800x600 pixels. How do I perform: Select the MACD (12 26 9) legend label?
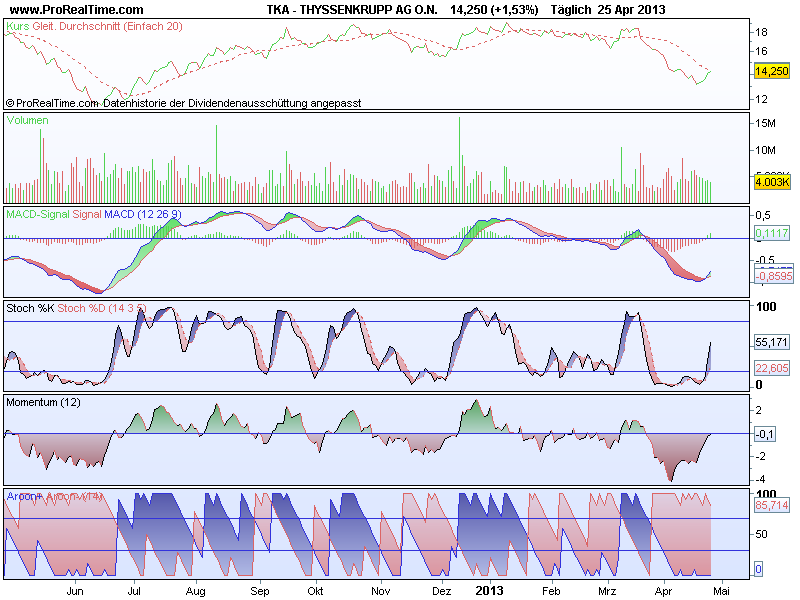click(x=142, y=214)
